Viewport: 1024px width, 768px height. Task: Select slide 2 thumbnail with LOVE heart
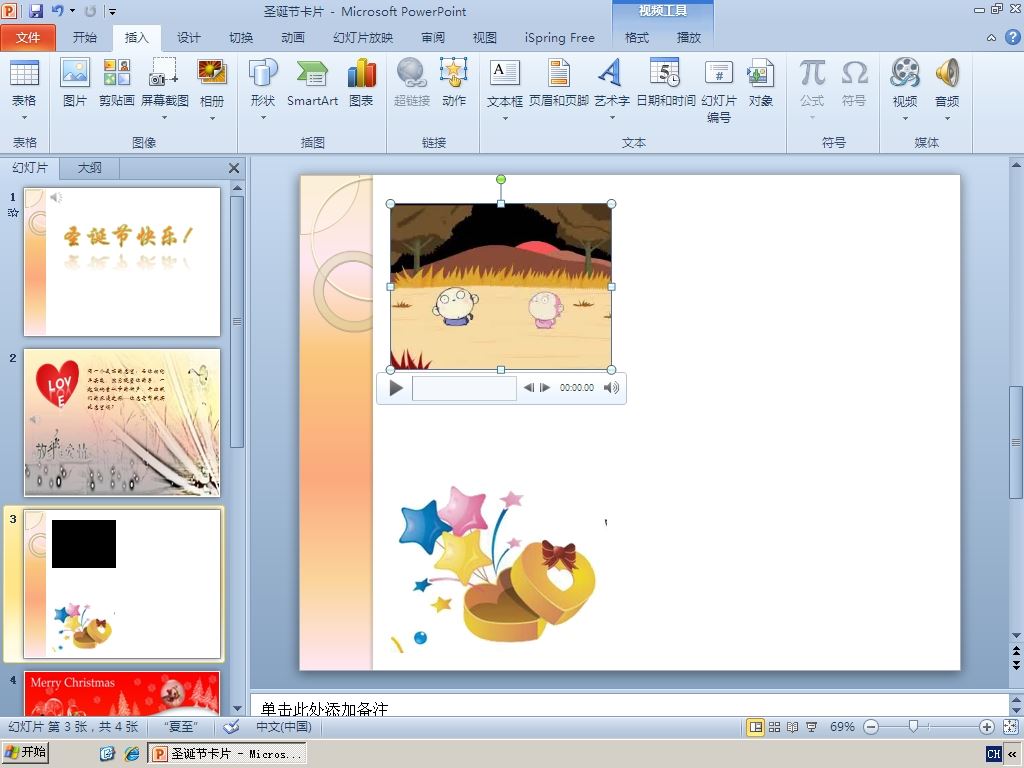click(122, 423)
